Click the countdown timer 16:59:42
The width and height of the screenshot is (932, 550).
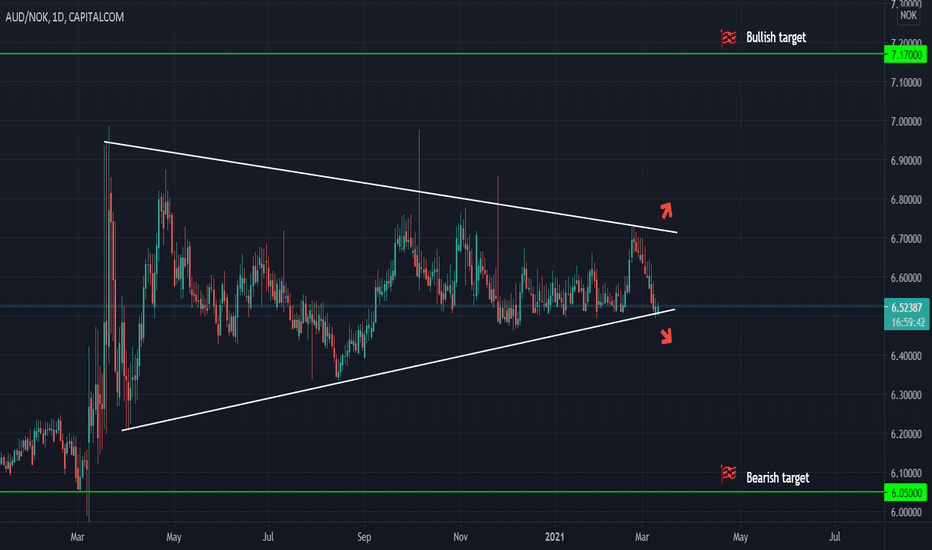click(907, 322)
